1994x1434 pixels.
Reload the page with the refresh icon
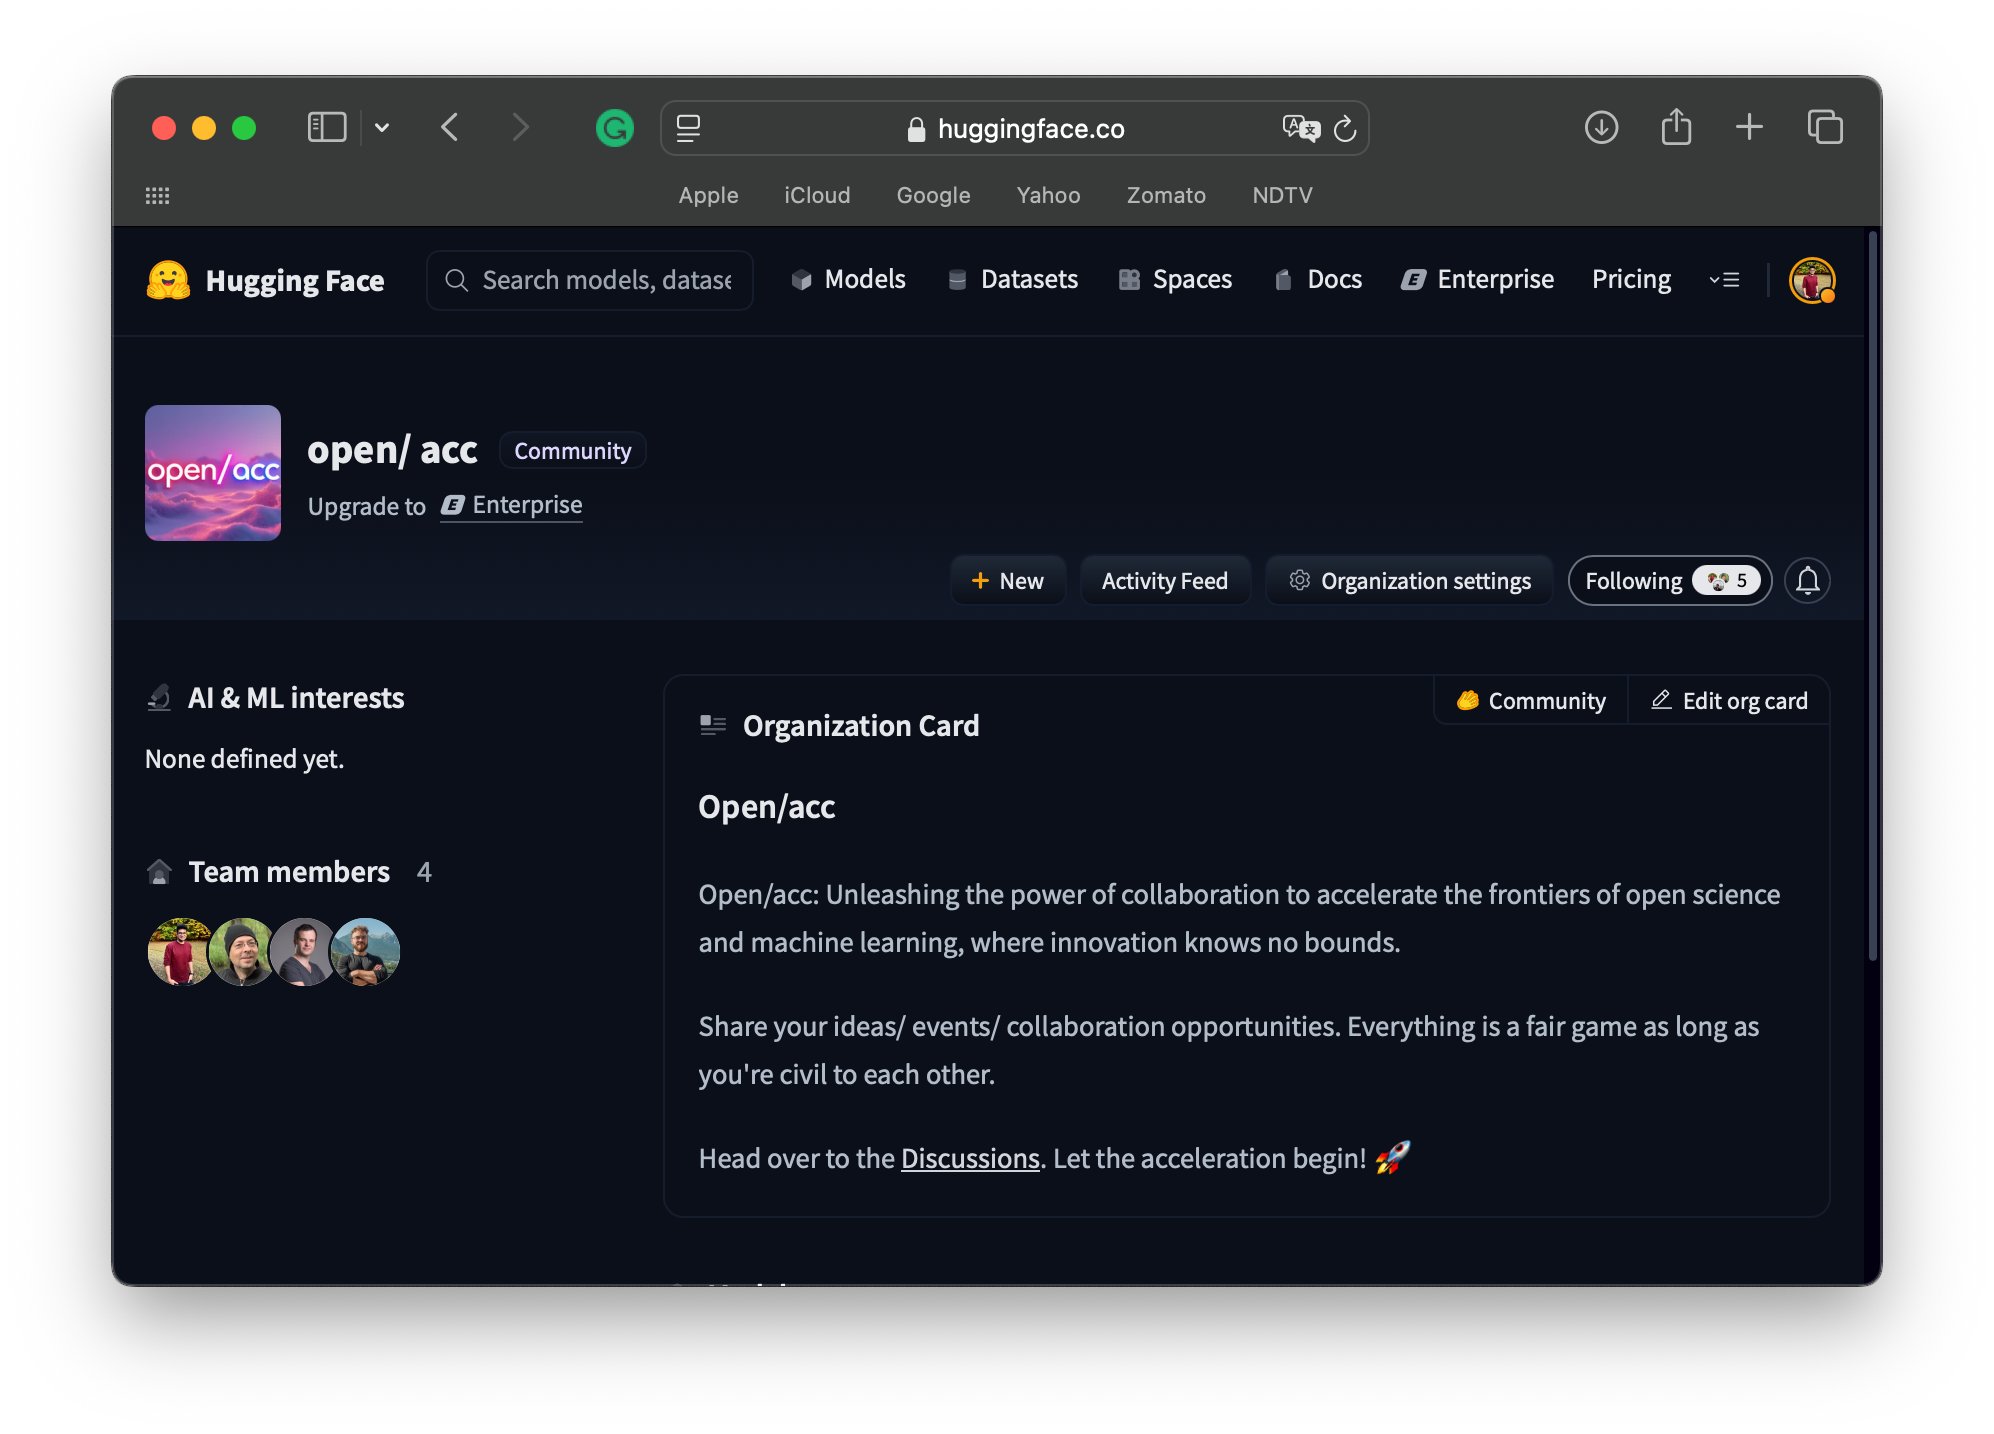[x=1345, y=128]
